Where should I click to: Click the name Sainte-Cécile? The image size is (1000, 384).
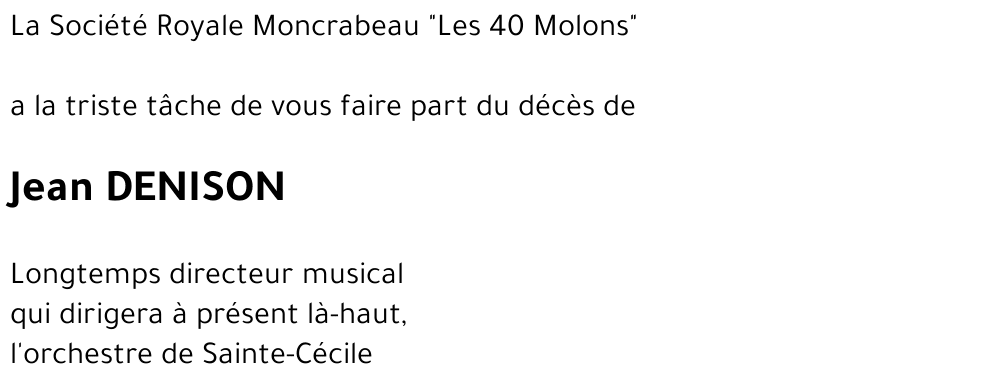point(288,354)
